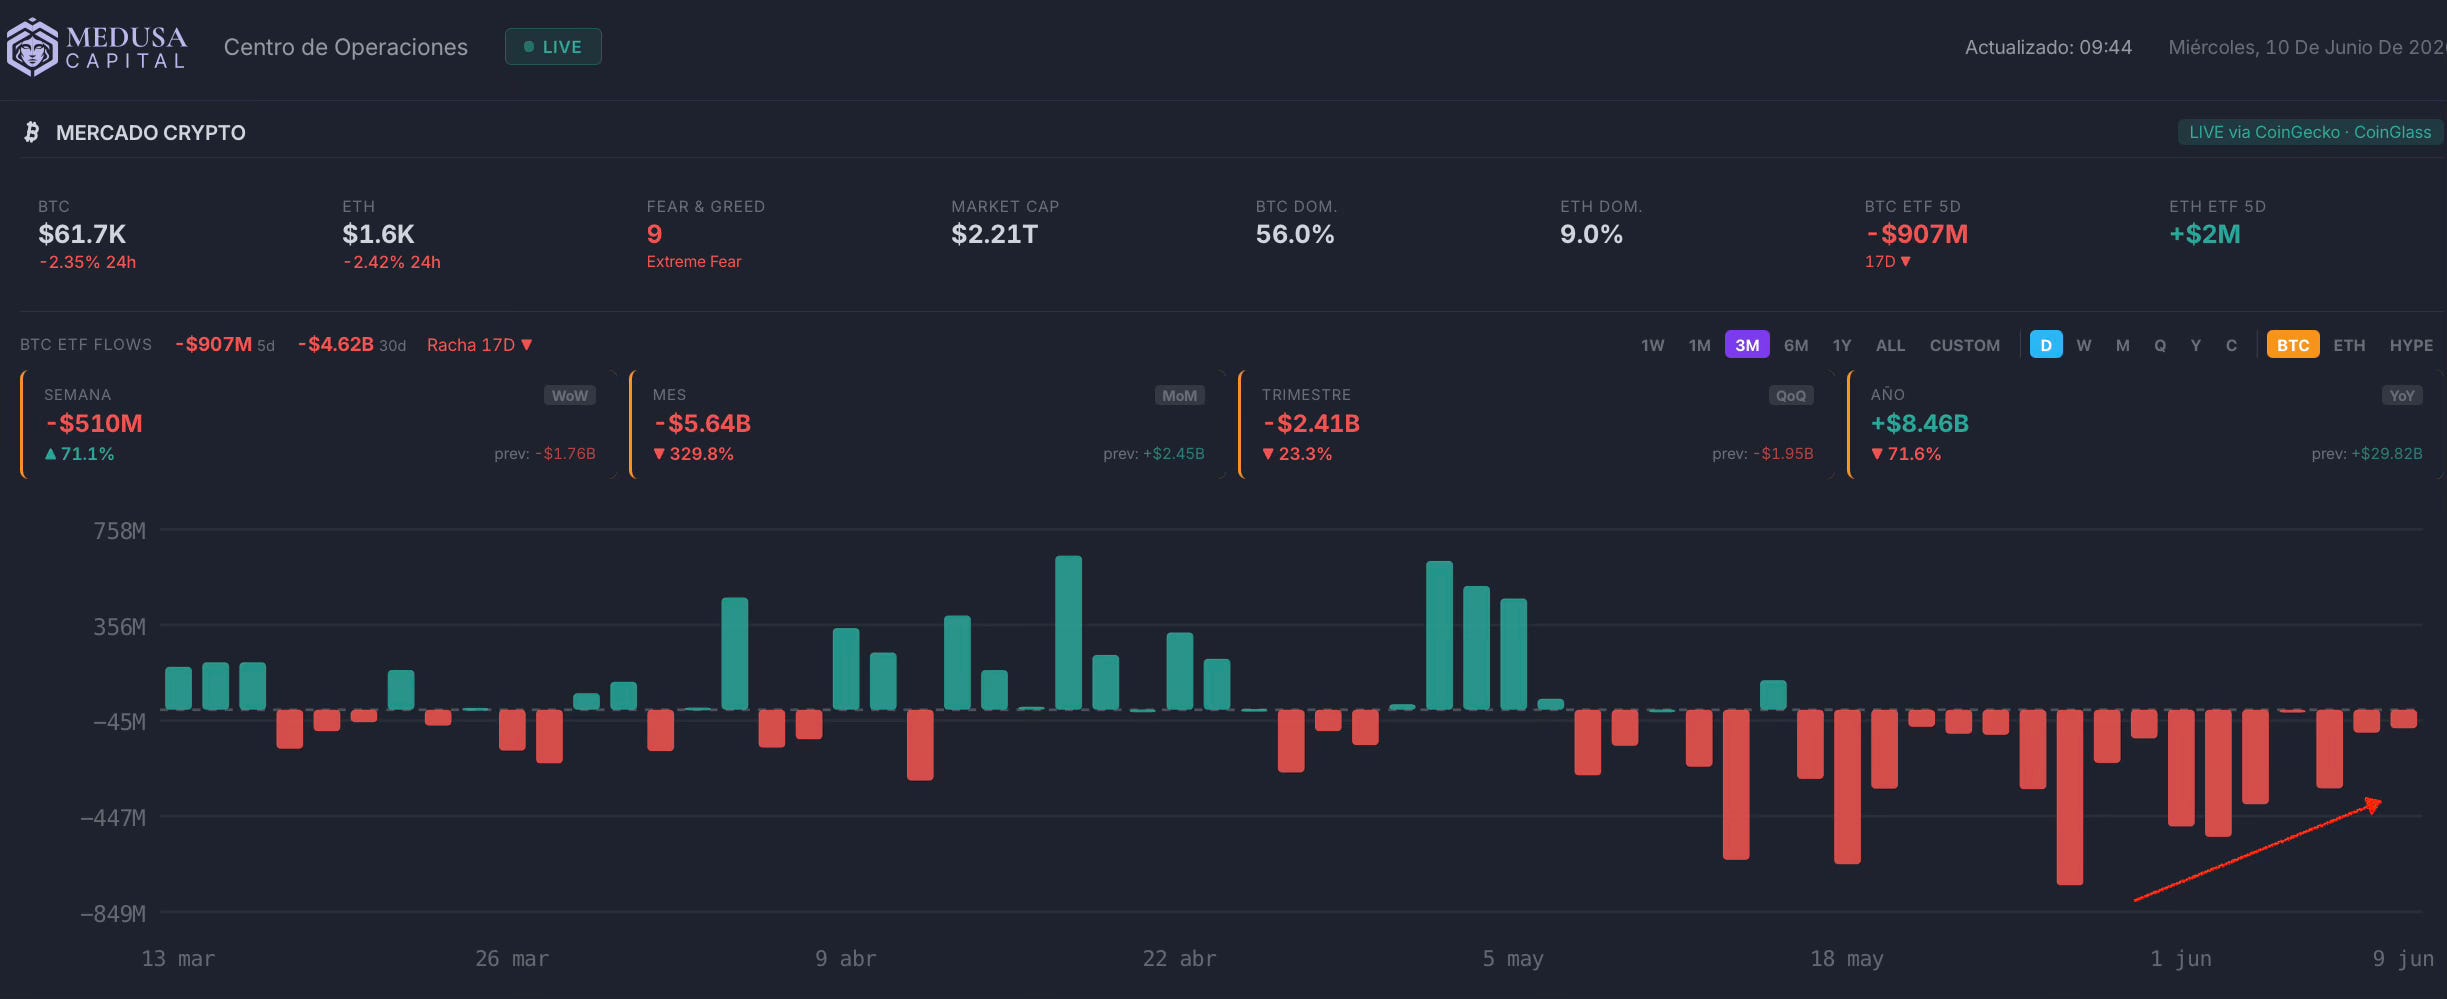Open the CUSTOM date range option
The image size is (2447, 999).
tap(1965, 345)
